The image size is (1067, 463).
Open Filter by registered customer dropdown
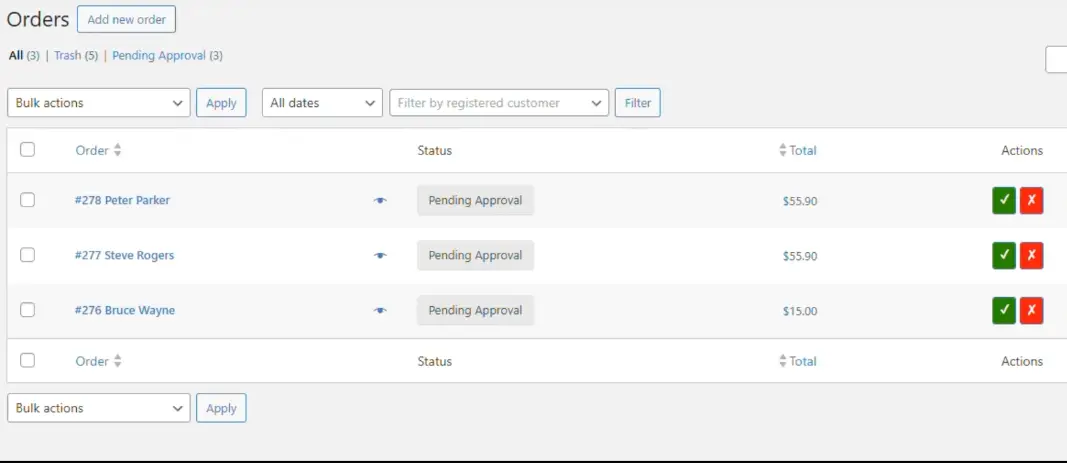tap(498, 103)
